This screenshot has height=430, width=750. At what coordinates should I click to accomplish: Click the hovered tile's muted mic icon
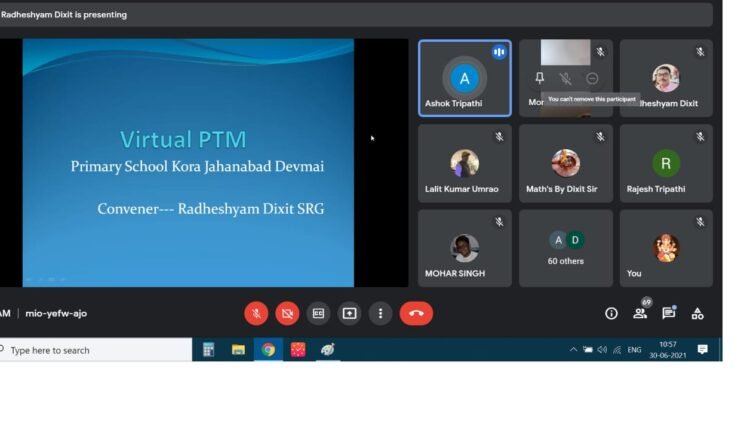(x=566, y=78)
